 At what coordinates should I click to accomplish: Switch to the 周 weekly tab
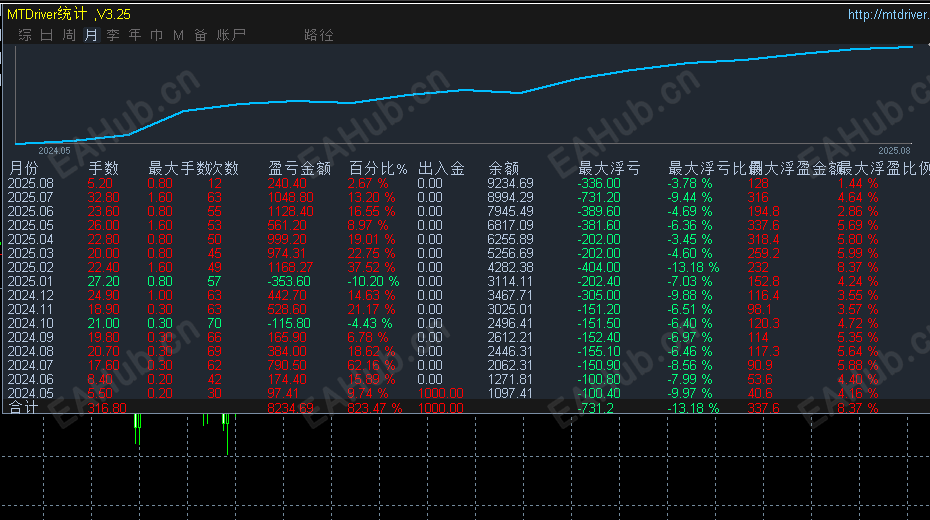(69, 35)
